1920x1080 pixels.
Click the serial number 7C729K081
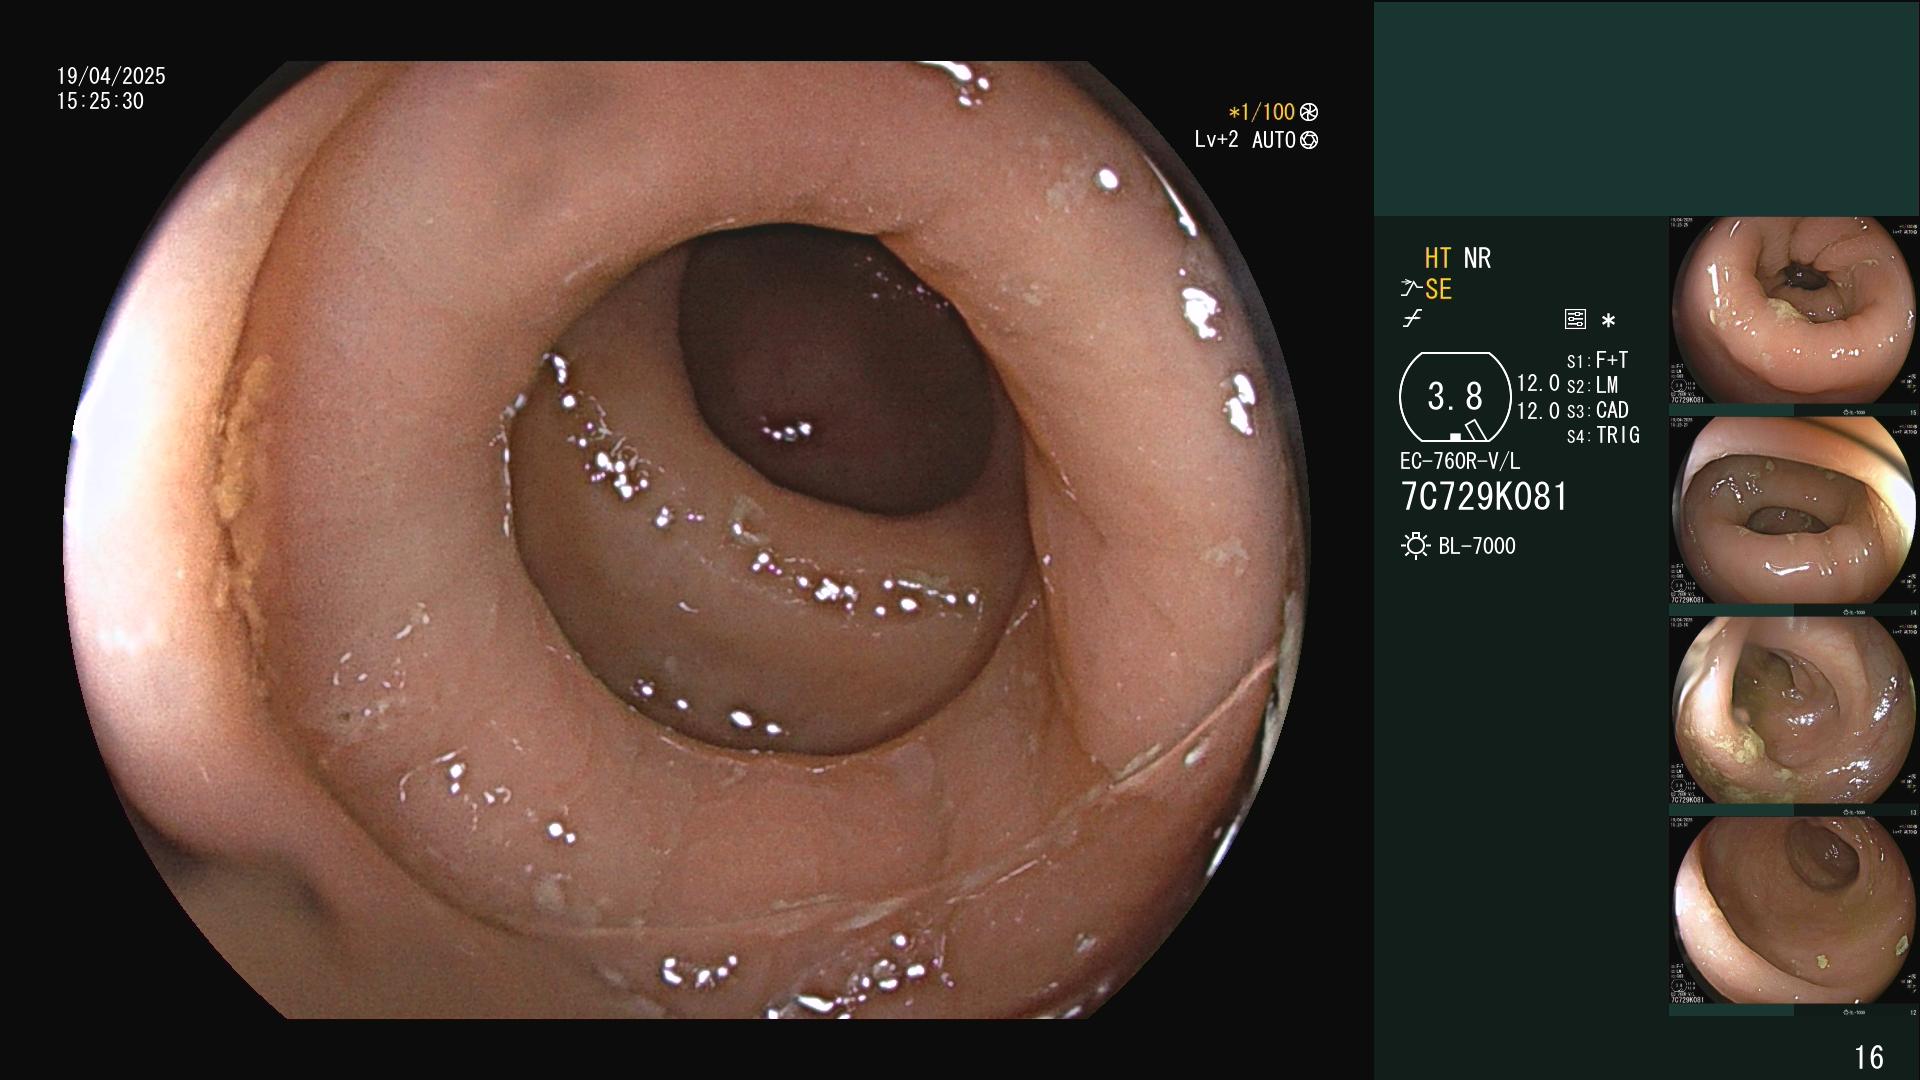point(1484,496)
